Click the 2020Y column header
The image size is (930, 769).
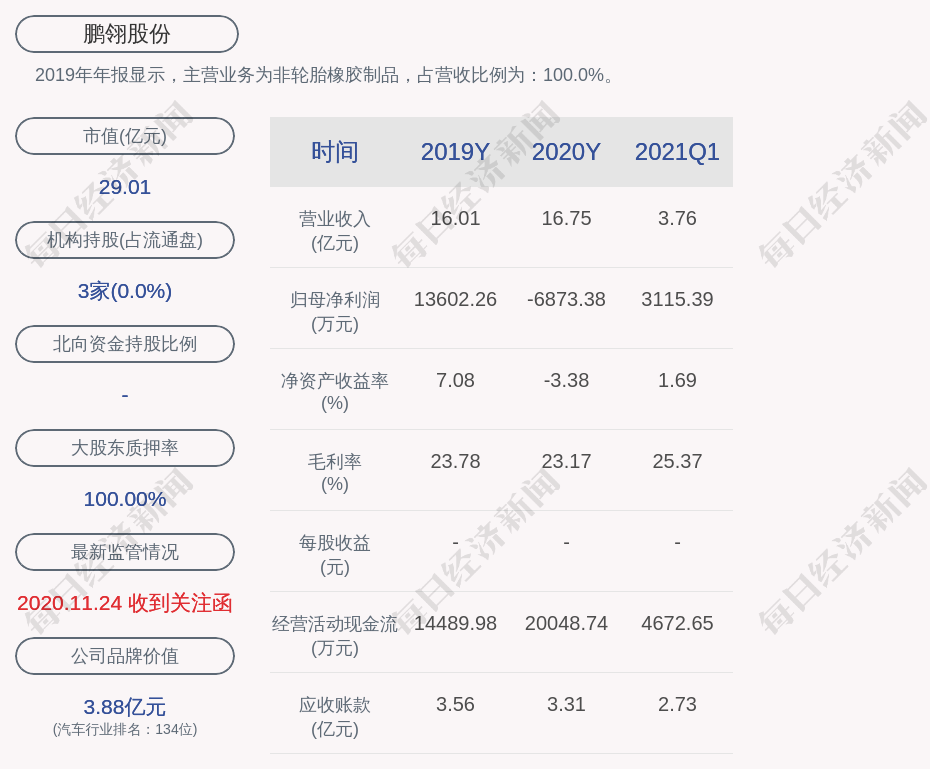point(566,152)
